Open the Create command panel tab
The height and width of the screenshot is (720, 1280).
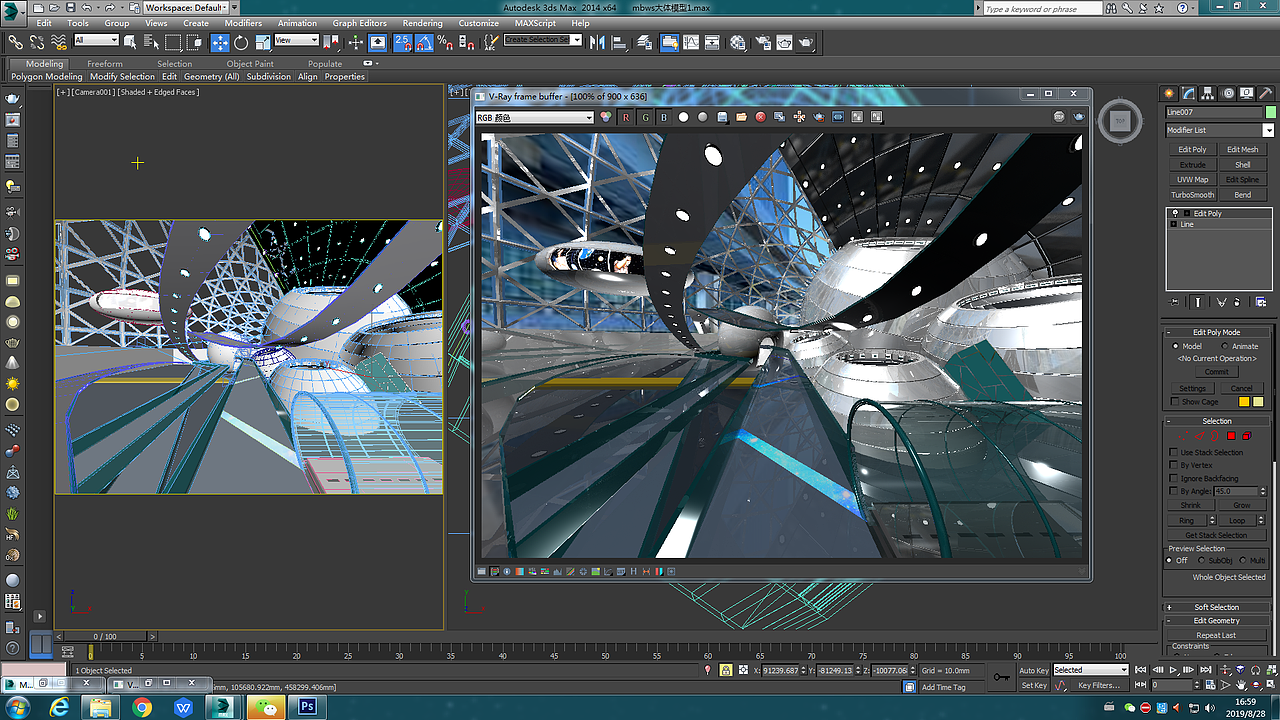coord(1170,93)
